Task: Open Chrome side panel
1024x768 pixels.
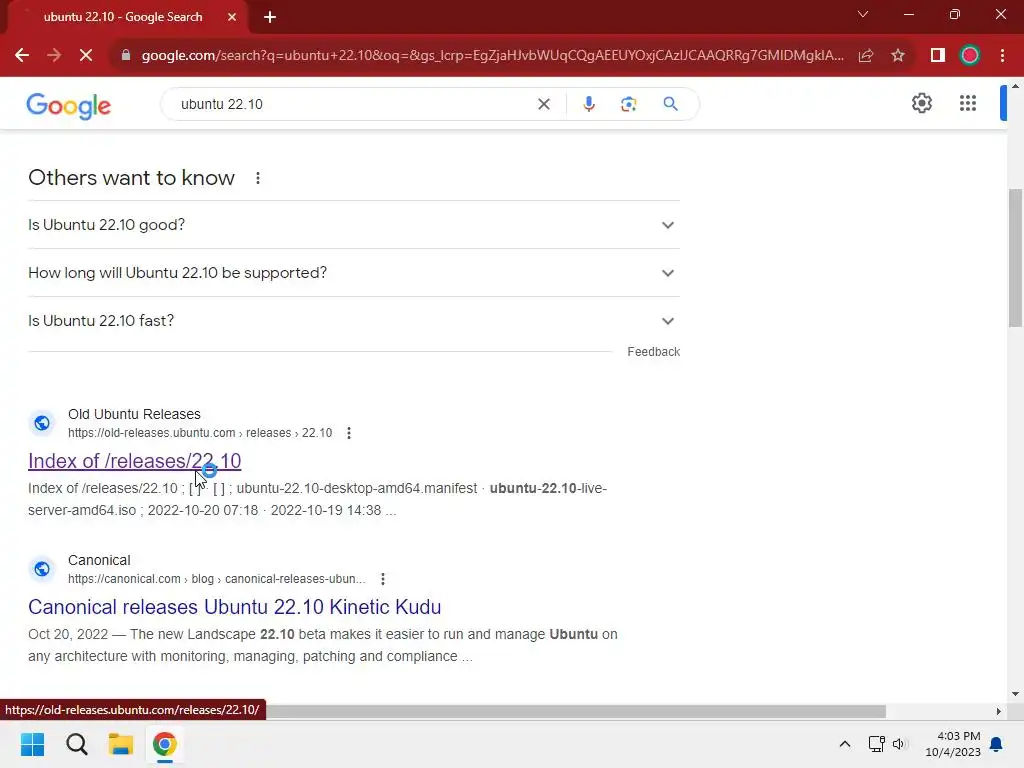Action: pos(938,56)
